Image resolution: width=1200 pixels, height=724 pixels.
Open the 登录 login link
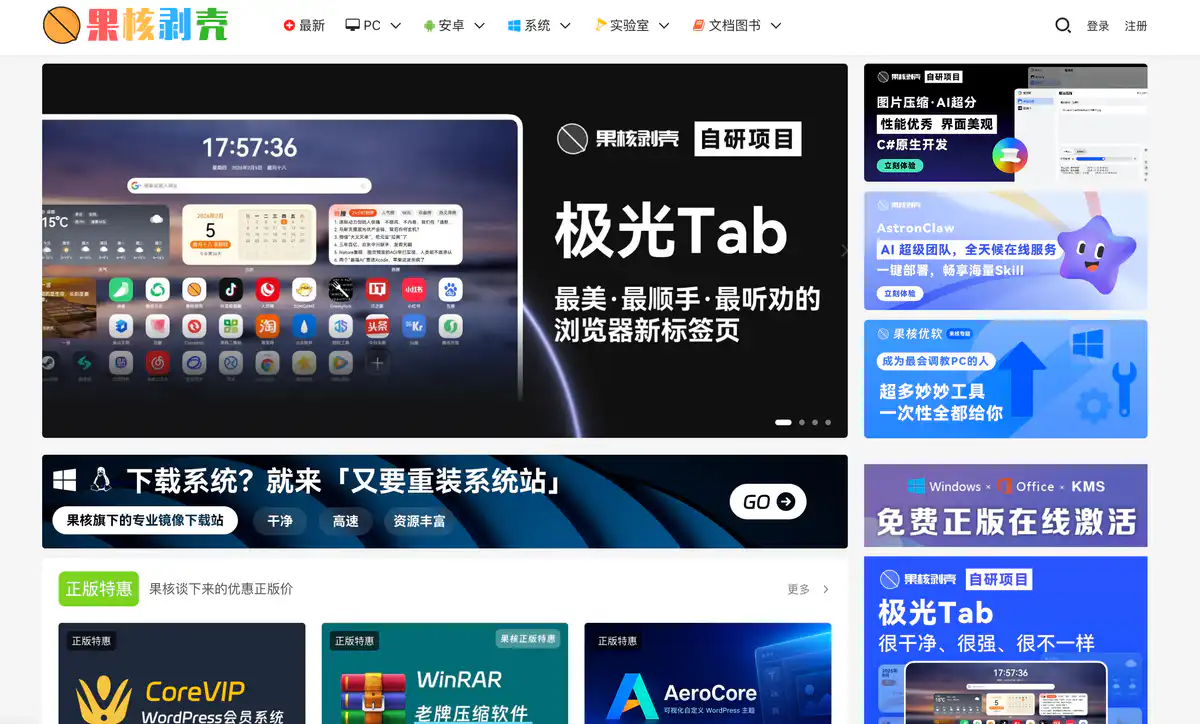[x=1098, y=26]
